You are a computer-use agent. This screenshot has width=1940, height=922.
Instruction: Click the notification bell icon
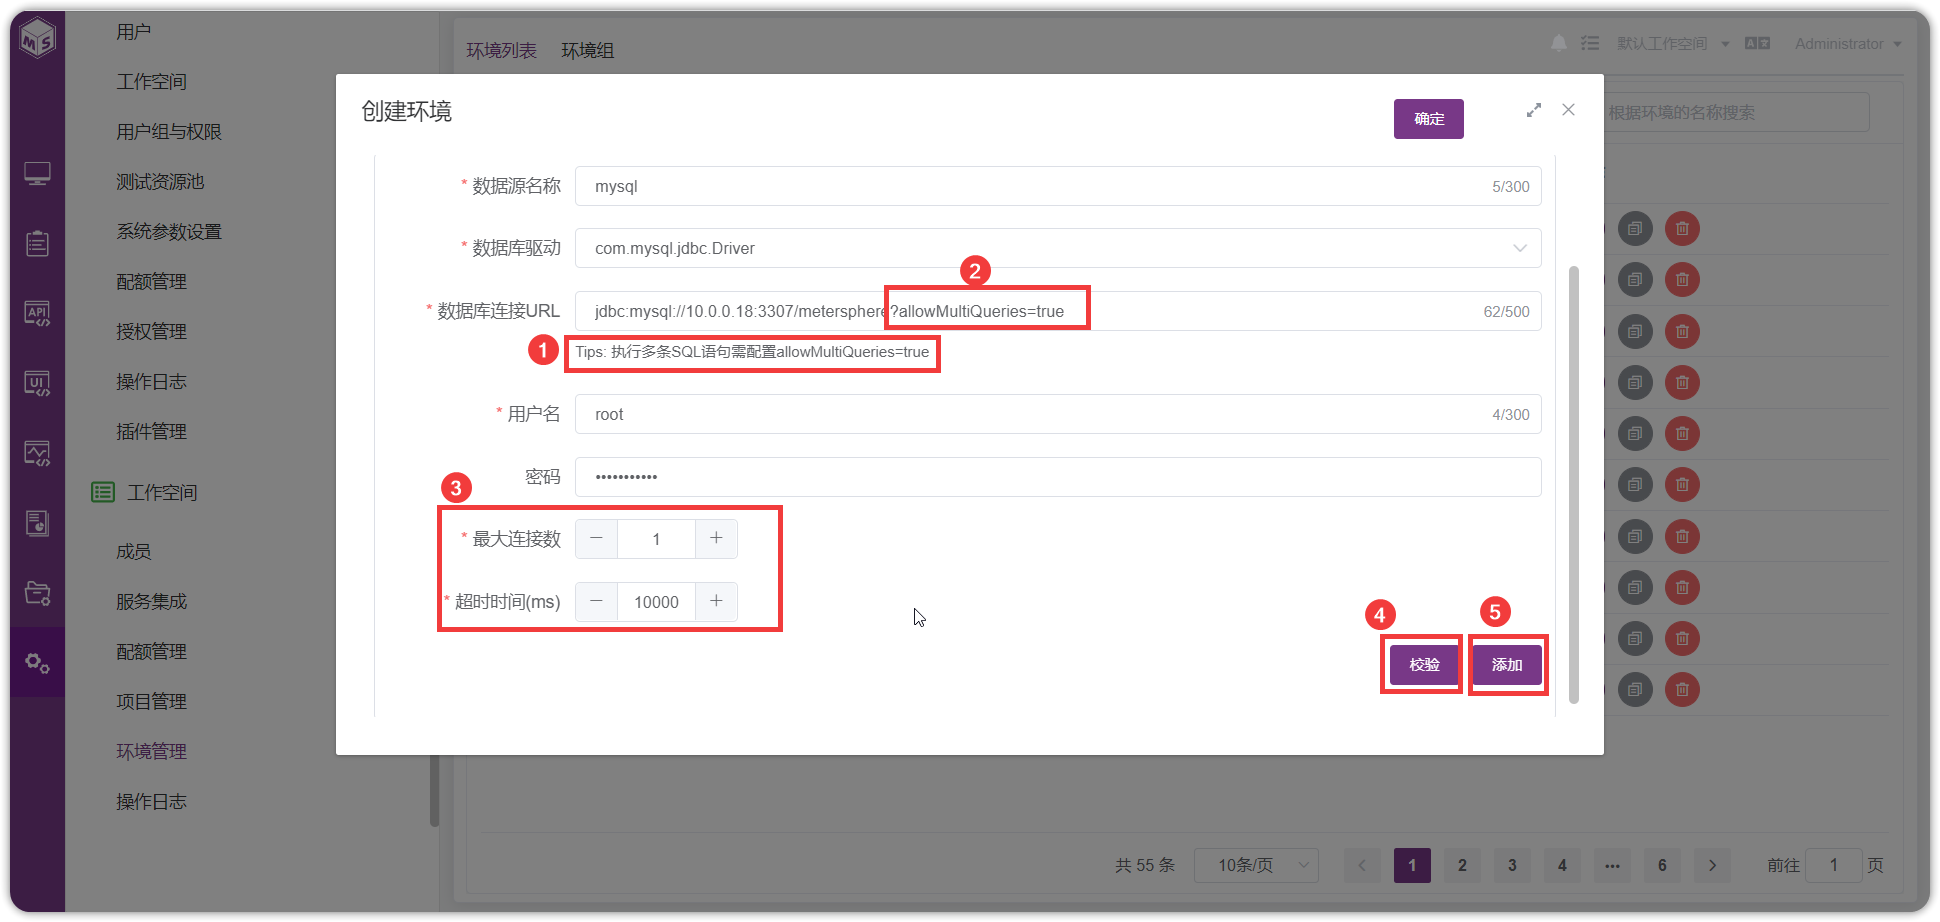click(x=1559, y=43)
